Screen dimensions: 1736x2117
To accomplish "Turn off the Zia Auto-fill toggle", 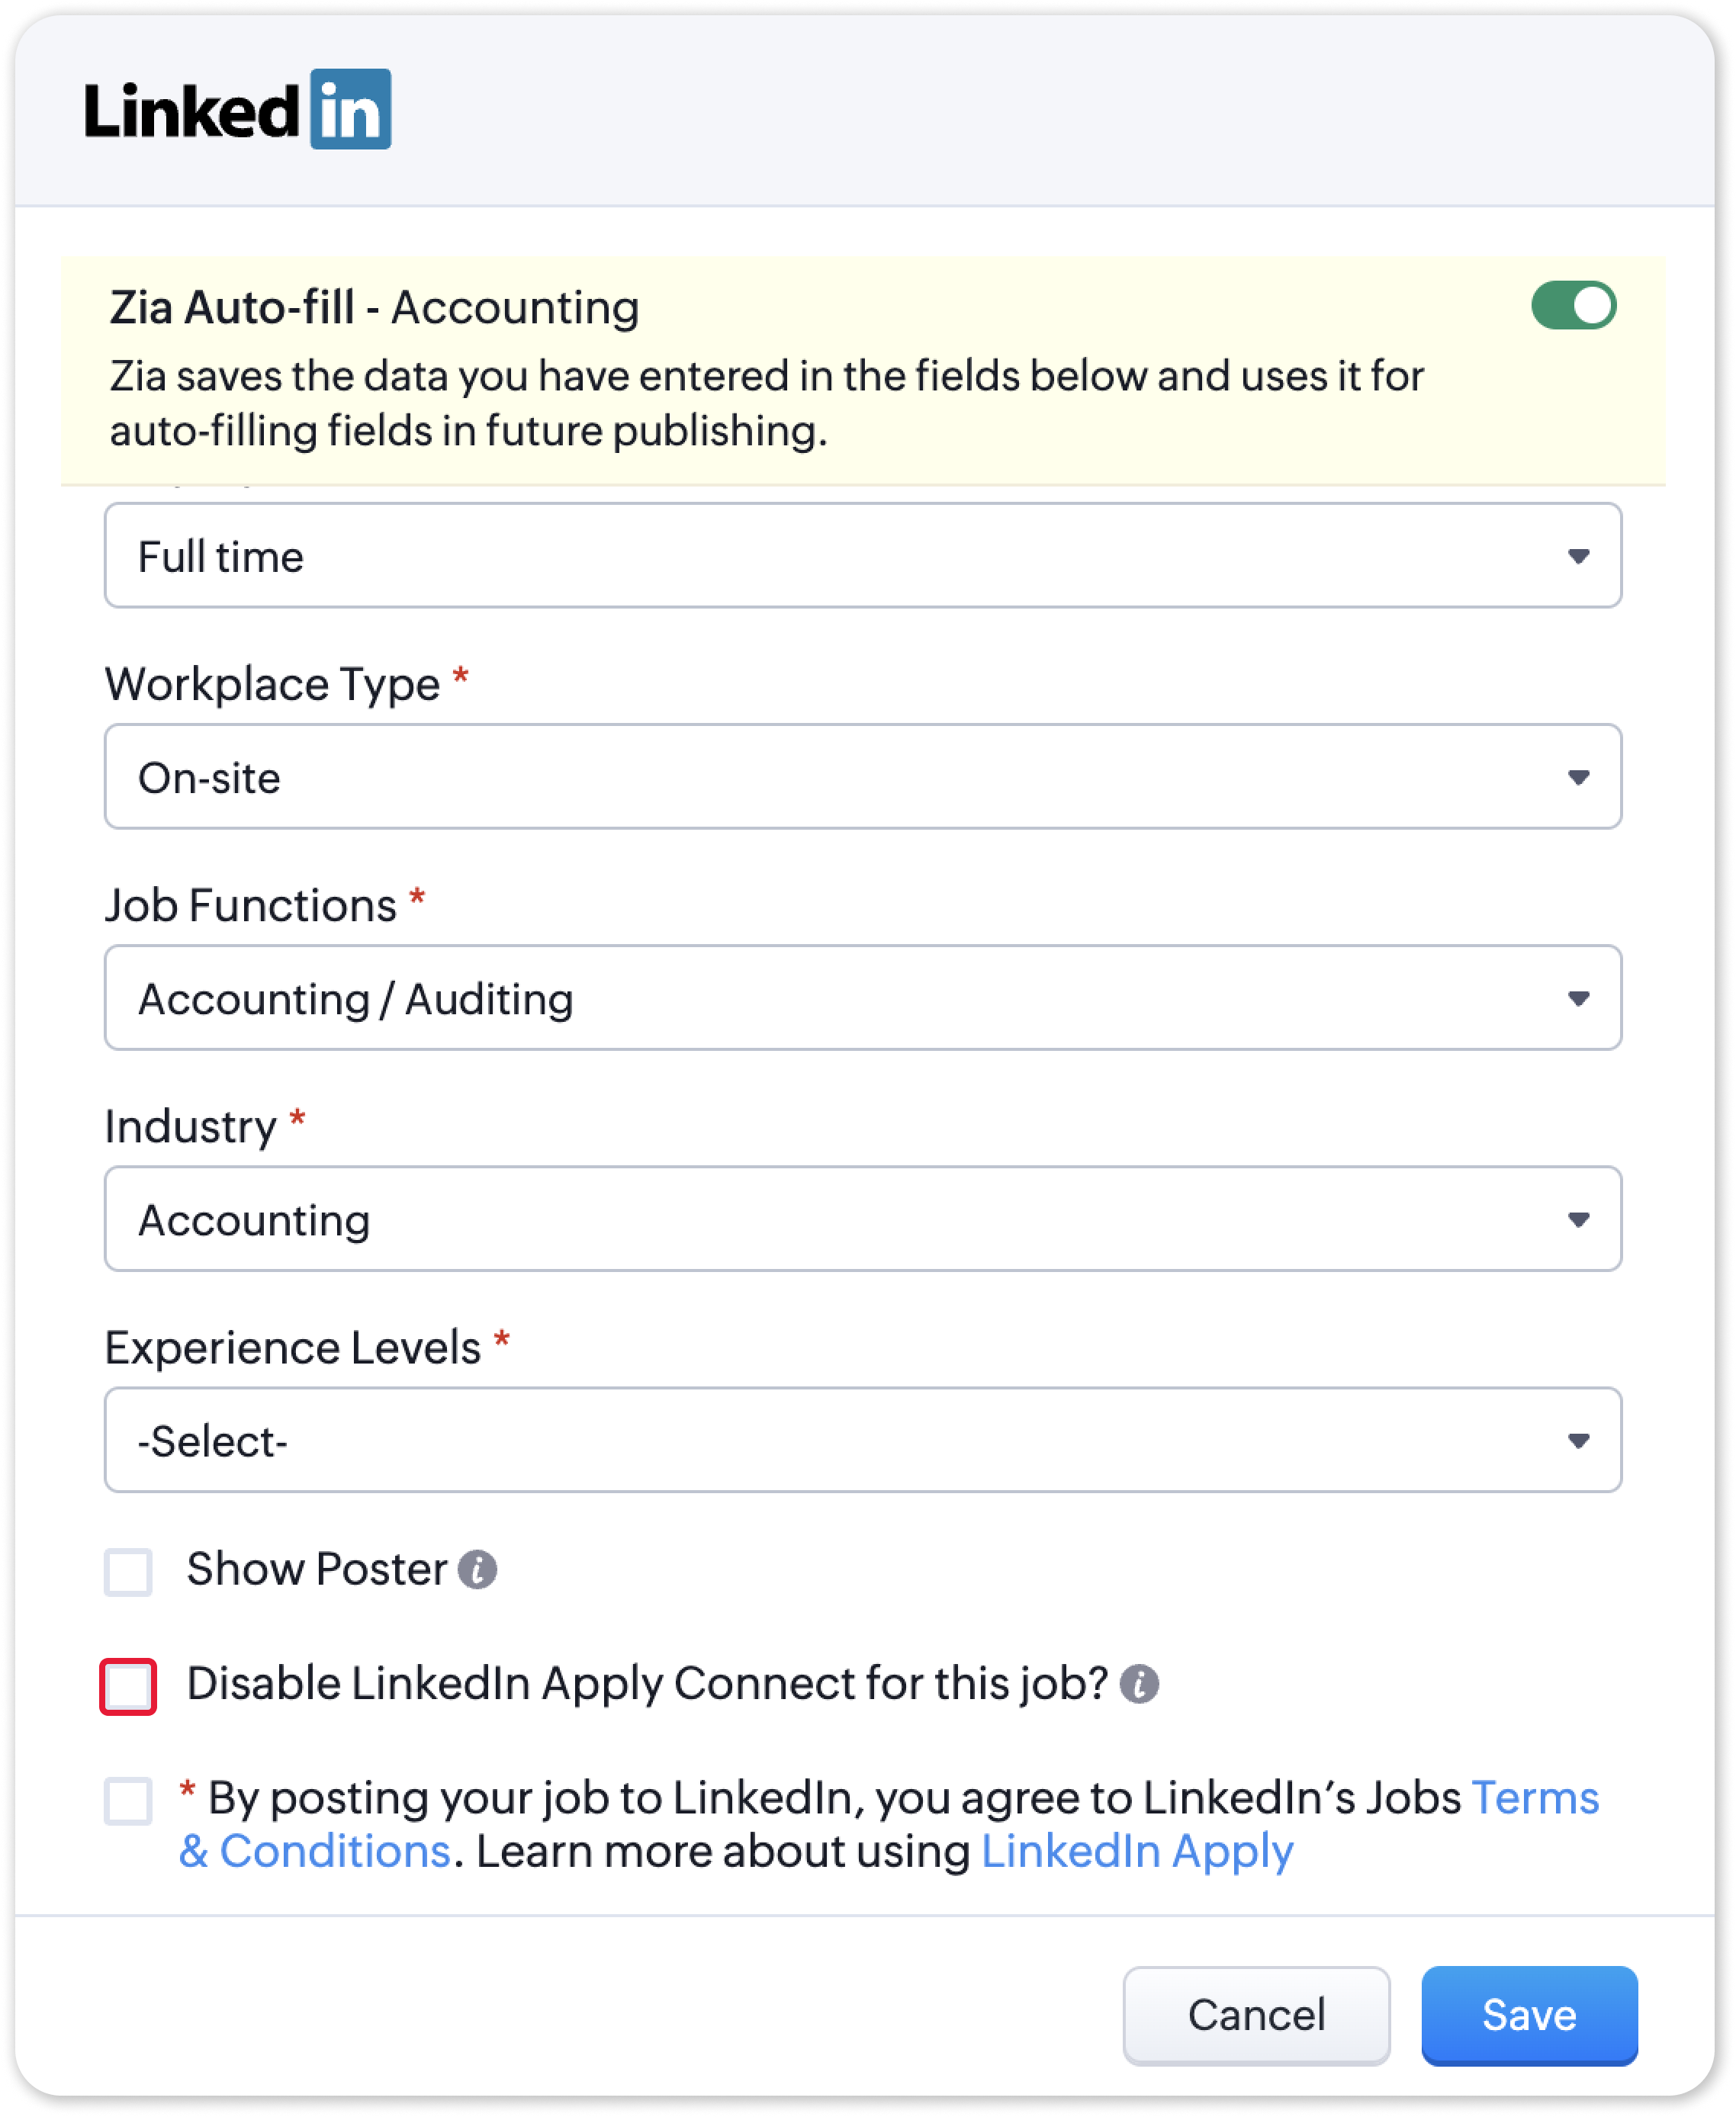I will tap(1573, 305).
